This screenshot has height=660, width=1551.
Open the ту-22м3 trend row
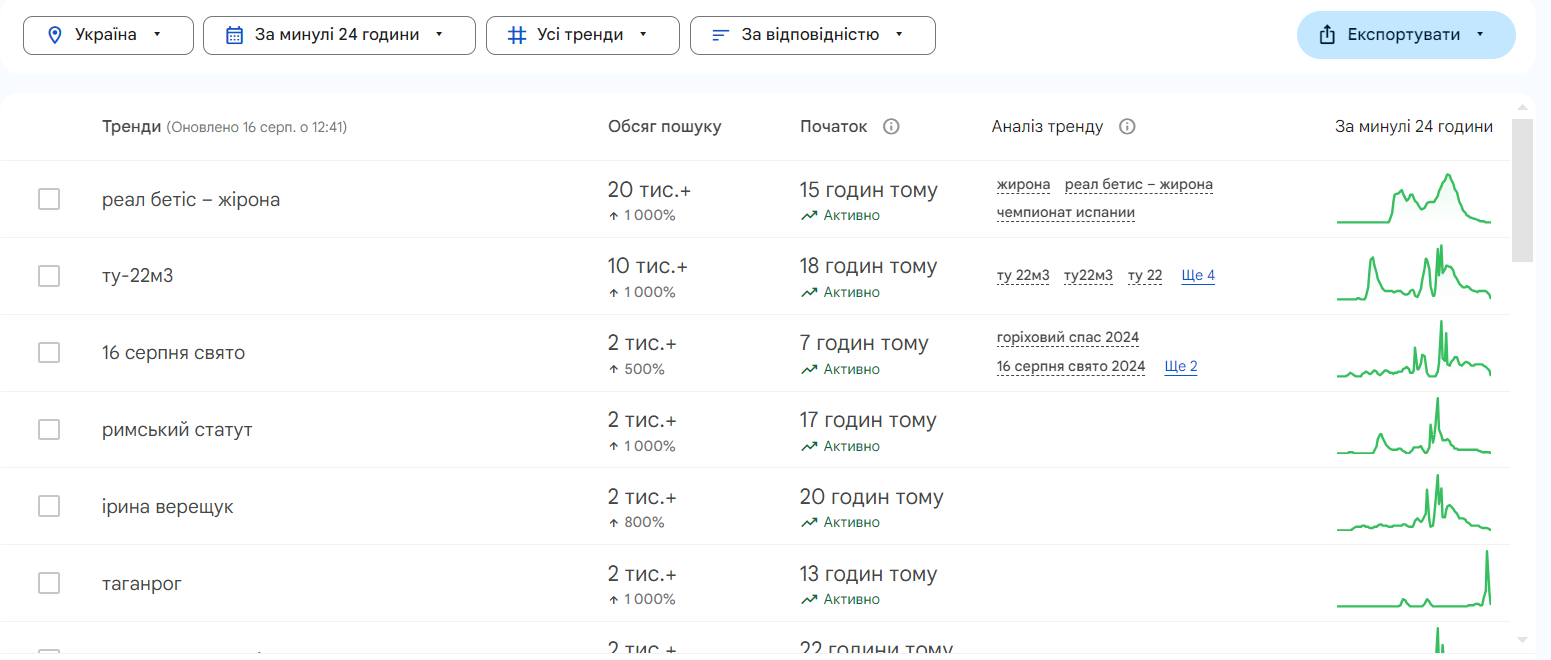coord(138,276)
